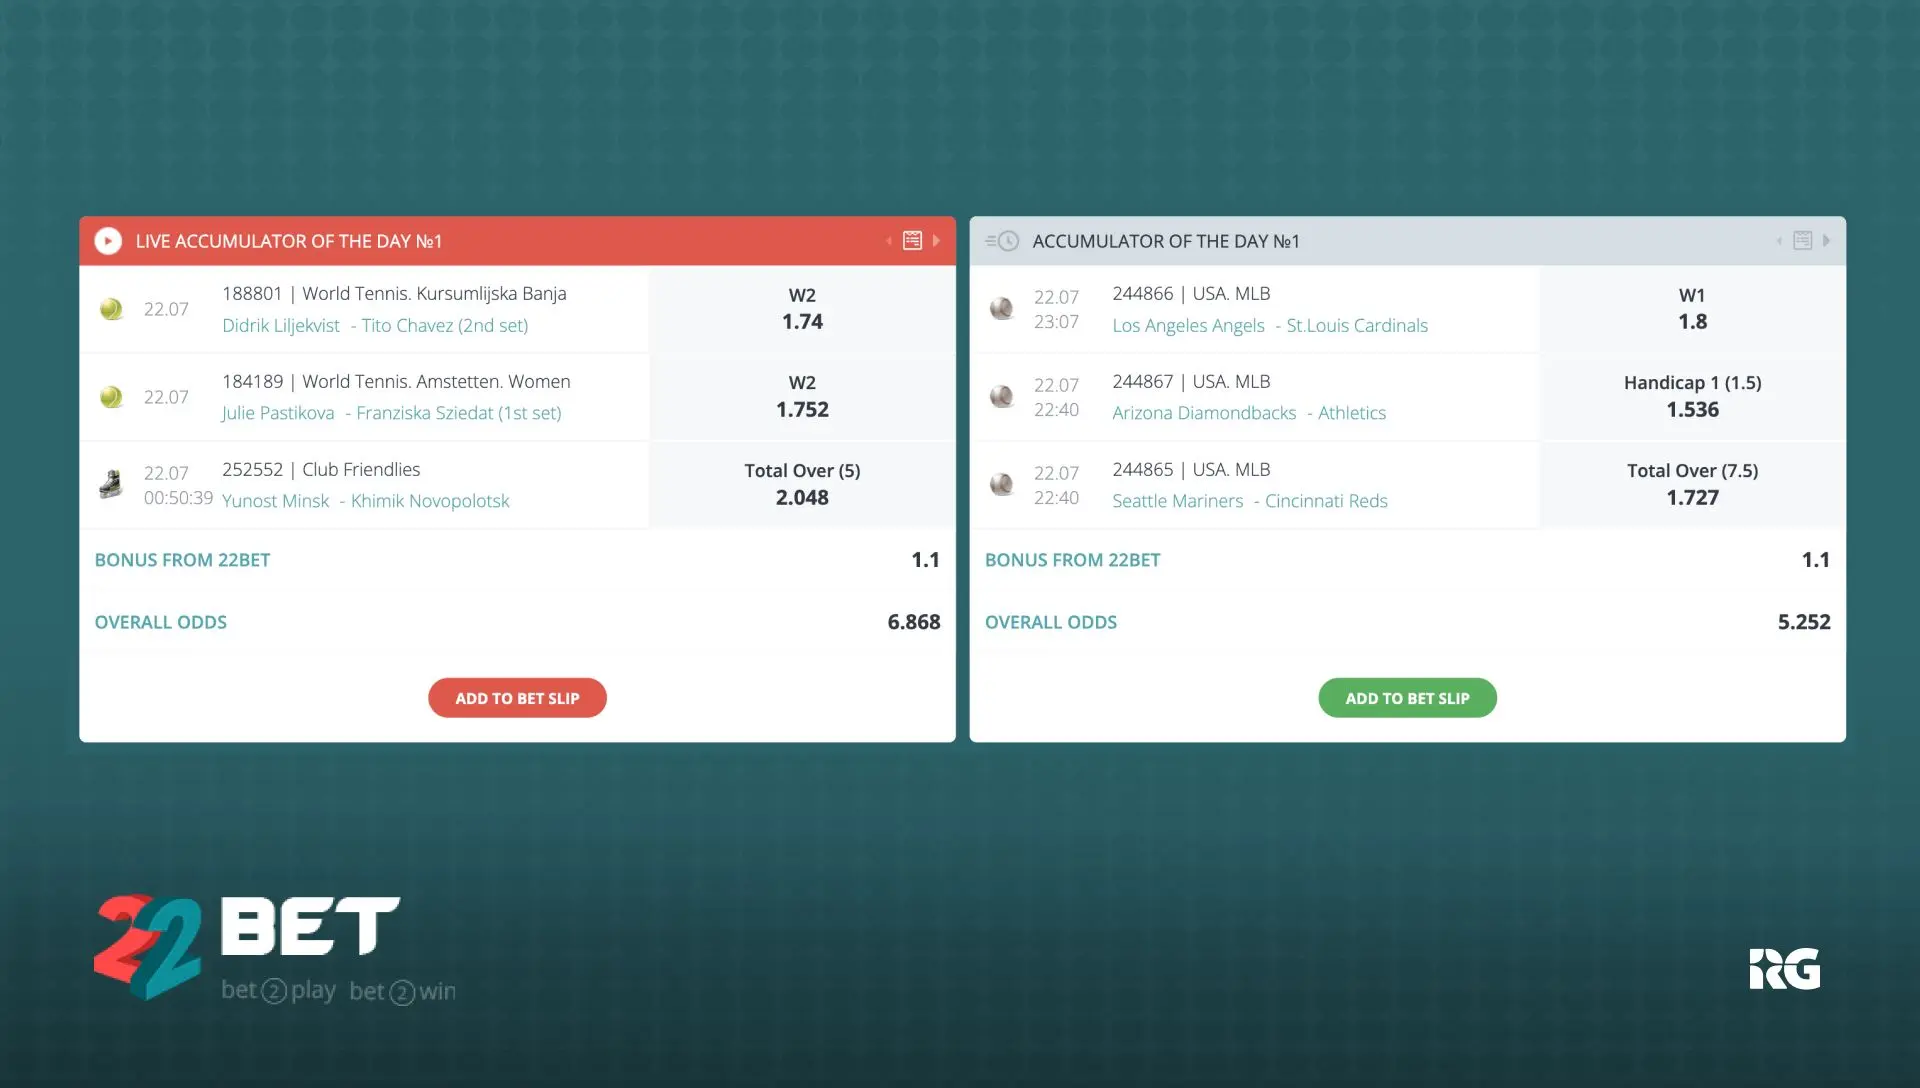Click "OVERALL ODDS" label in live accumulator card
The height and width of the screenshot is (1088, 1920).
point(160,622)
